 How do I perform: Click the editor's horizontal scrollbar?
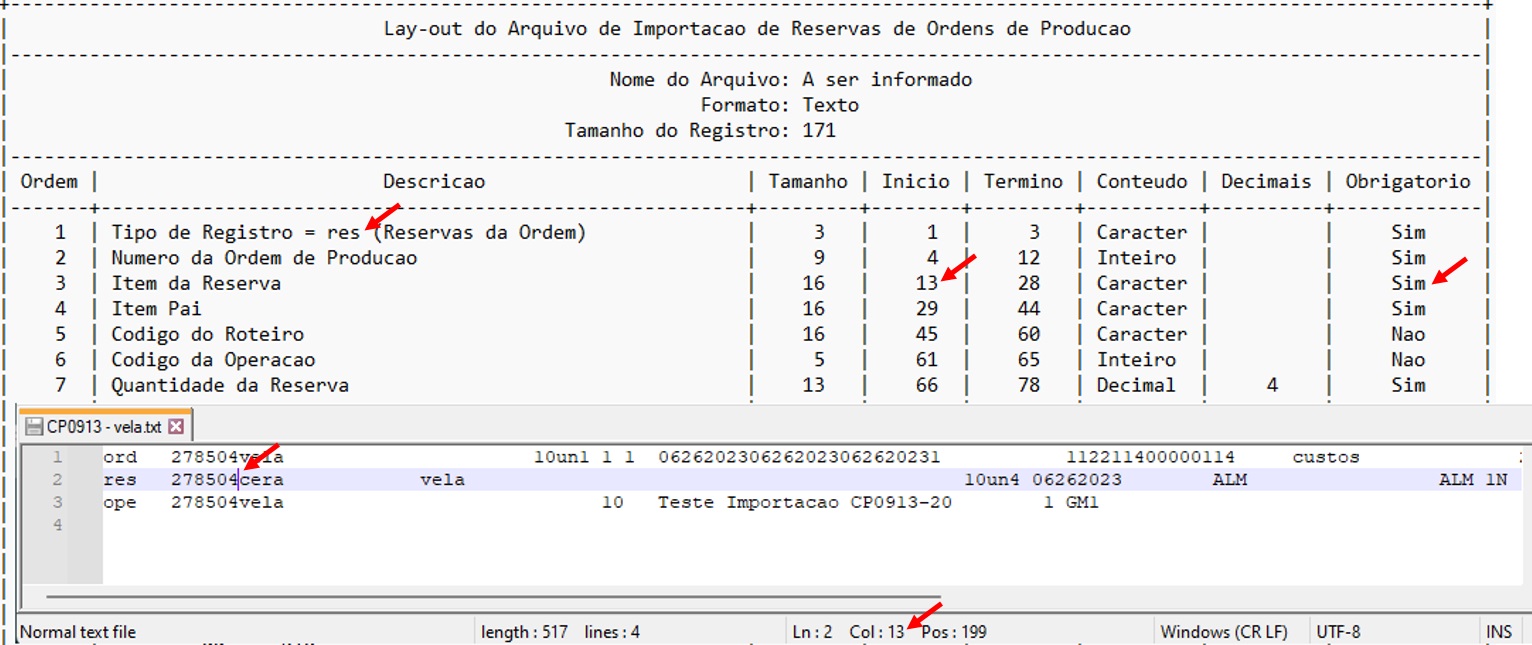(x=492, y=597)
